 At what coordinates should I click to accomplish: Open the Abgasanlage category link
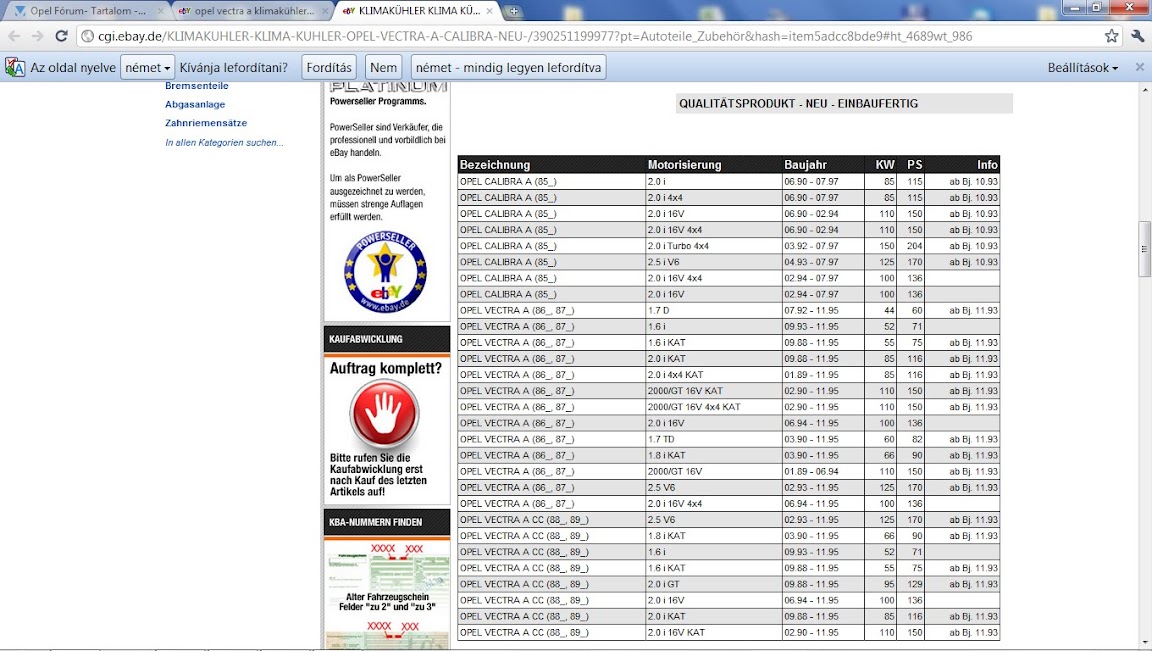click(195, 104)
